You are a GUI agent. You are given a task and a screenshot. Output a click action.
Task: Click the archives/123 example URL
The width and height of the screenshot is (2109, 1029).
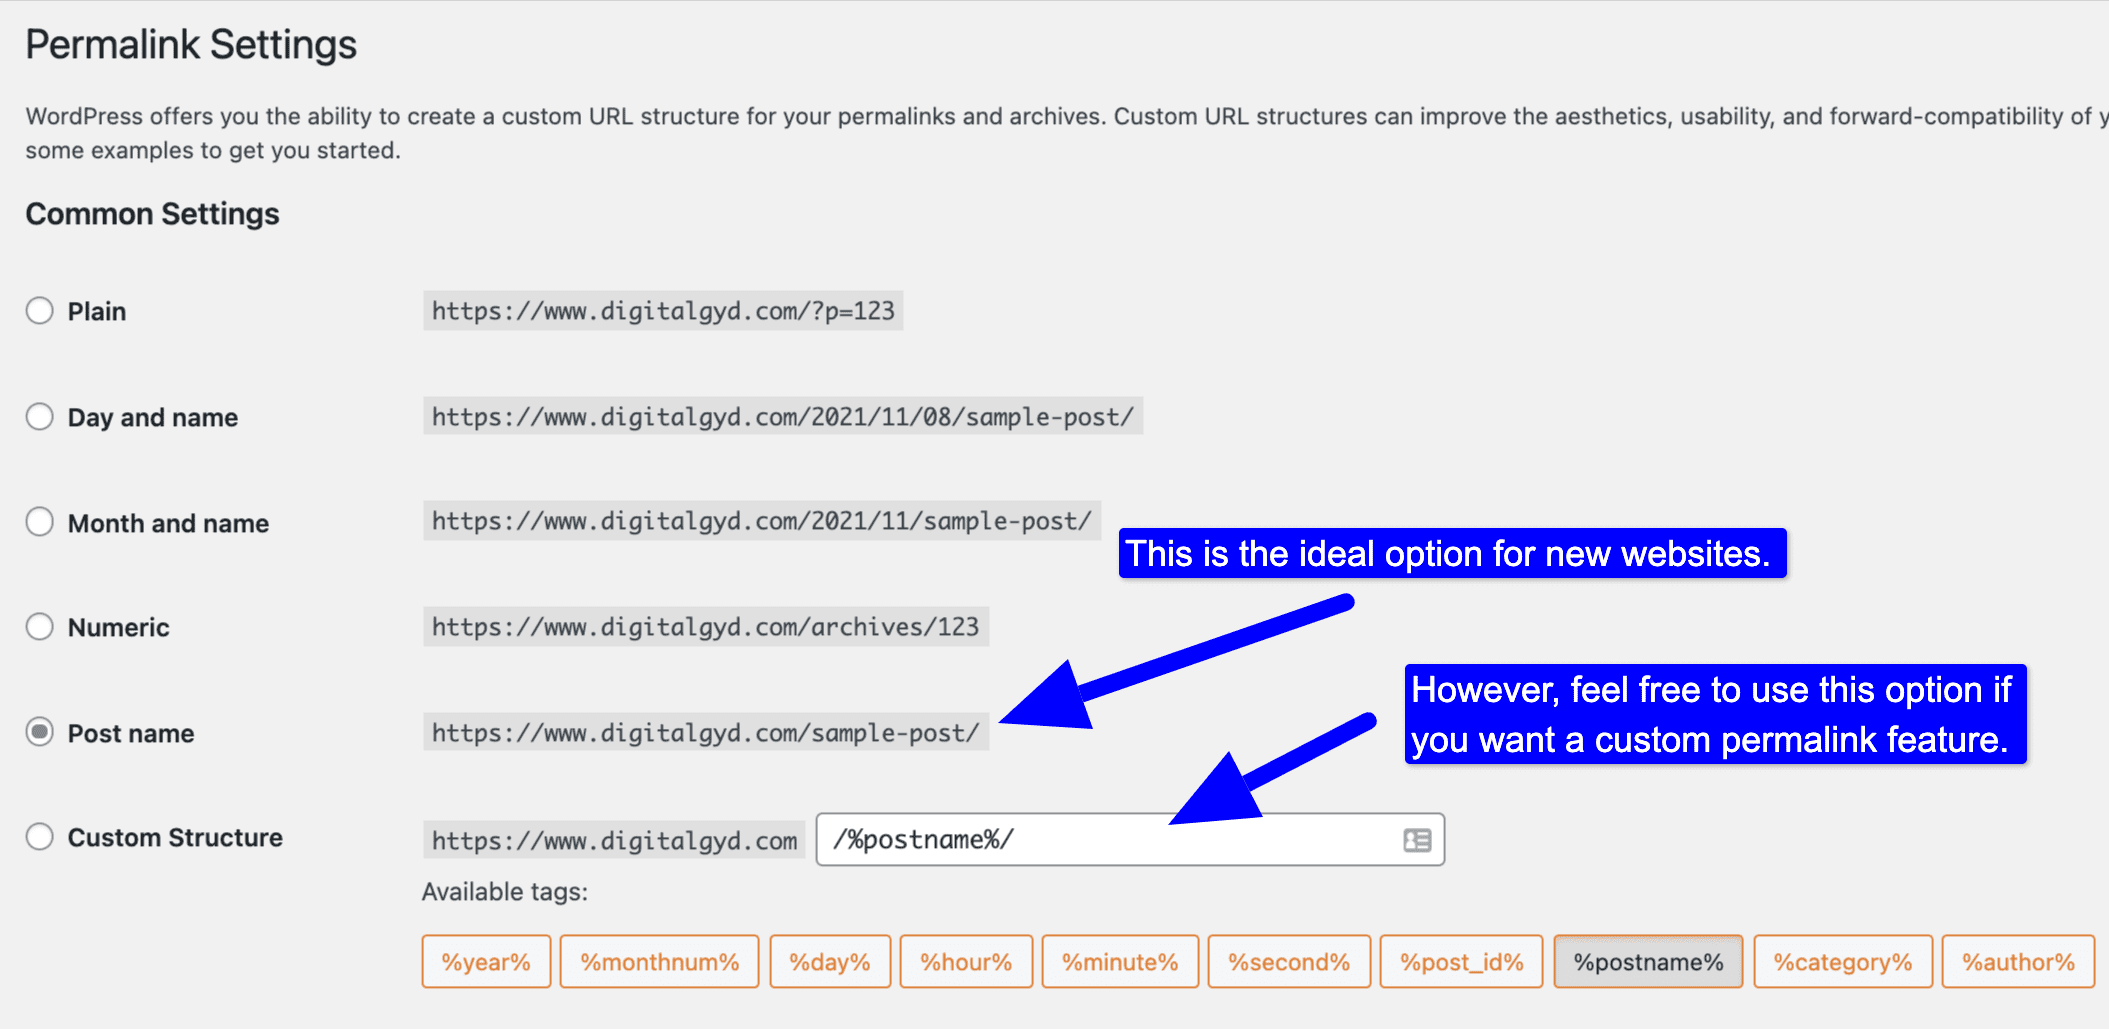coord(706,627)
